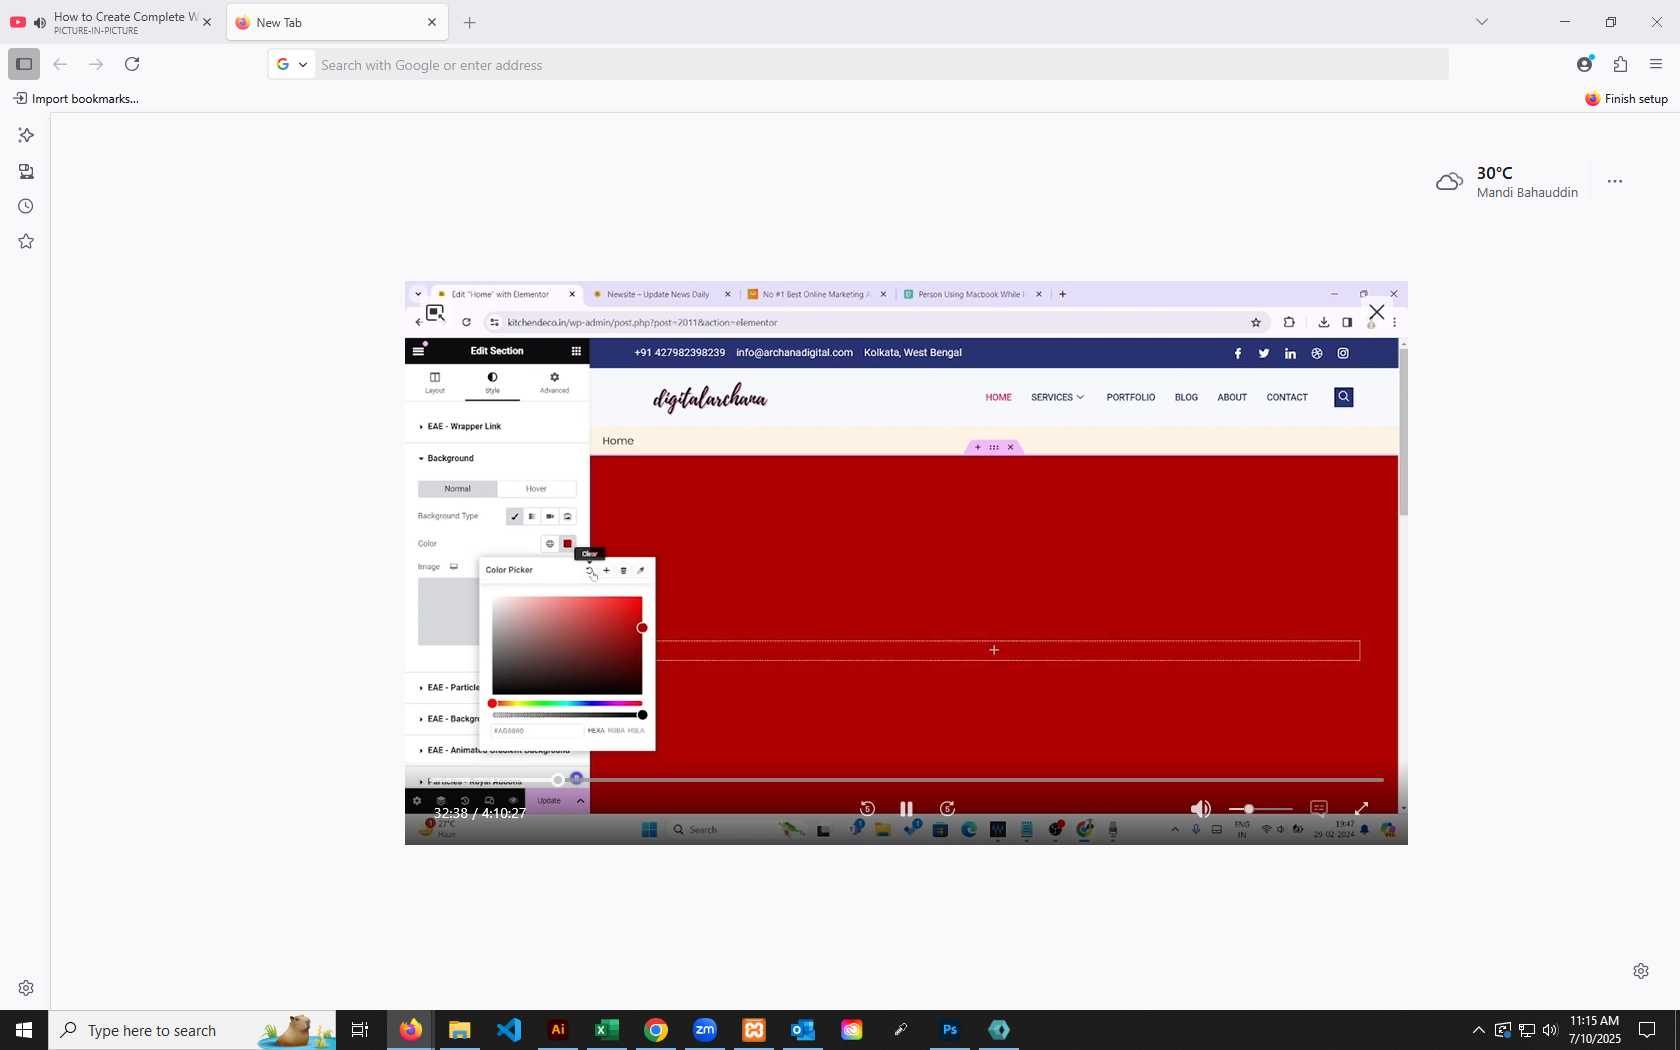1680x1050 pixels.
Task: Click the Finish setup button
Action: pos(1626,98)
